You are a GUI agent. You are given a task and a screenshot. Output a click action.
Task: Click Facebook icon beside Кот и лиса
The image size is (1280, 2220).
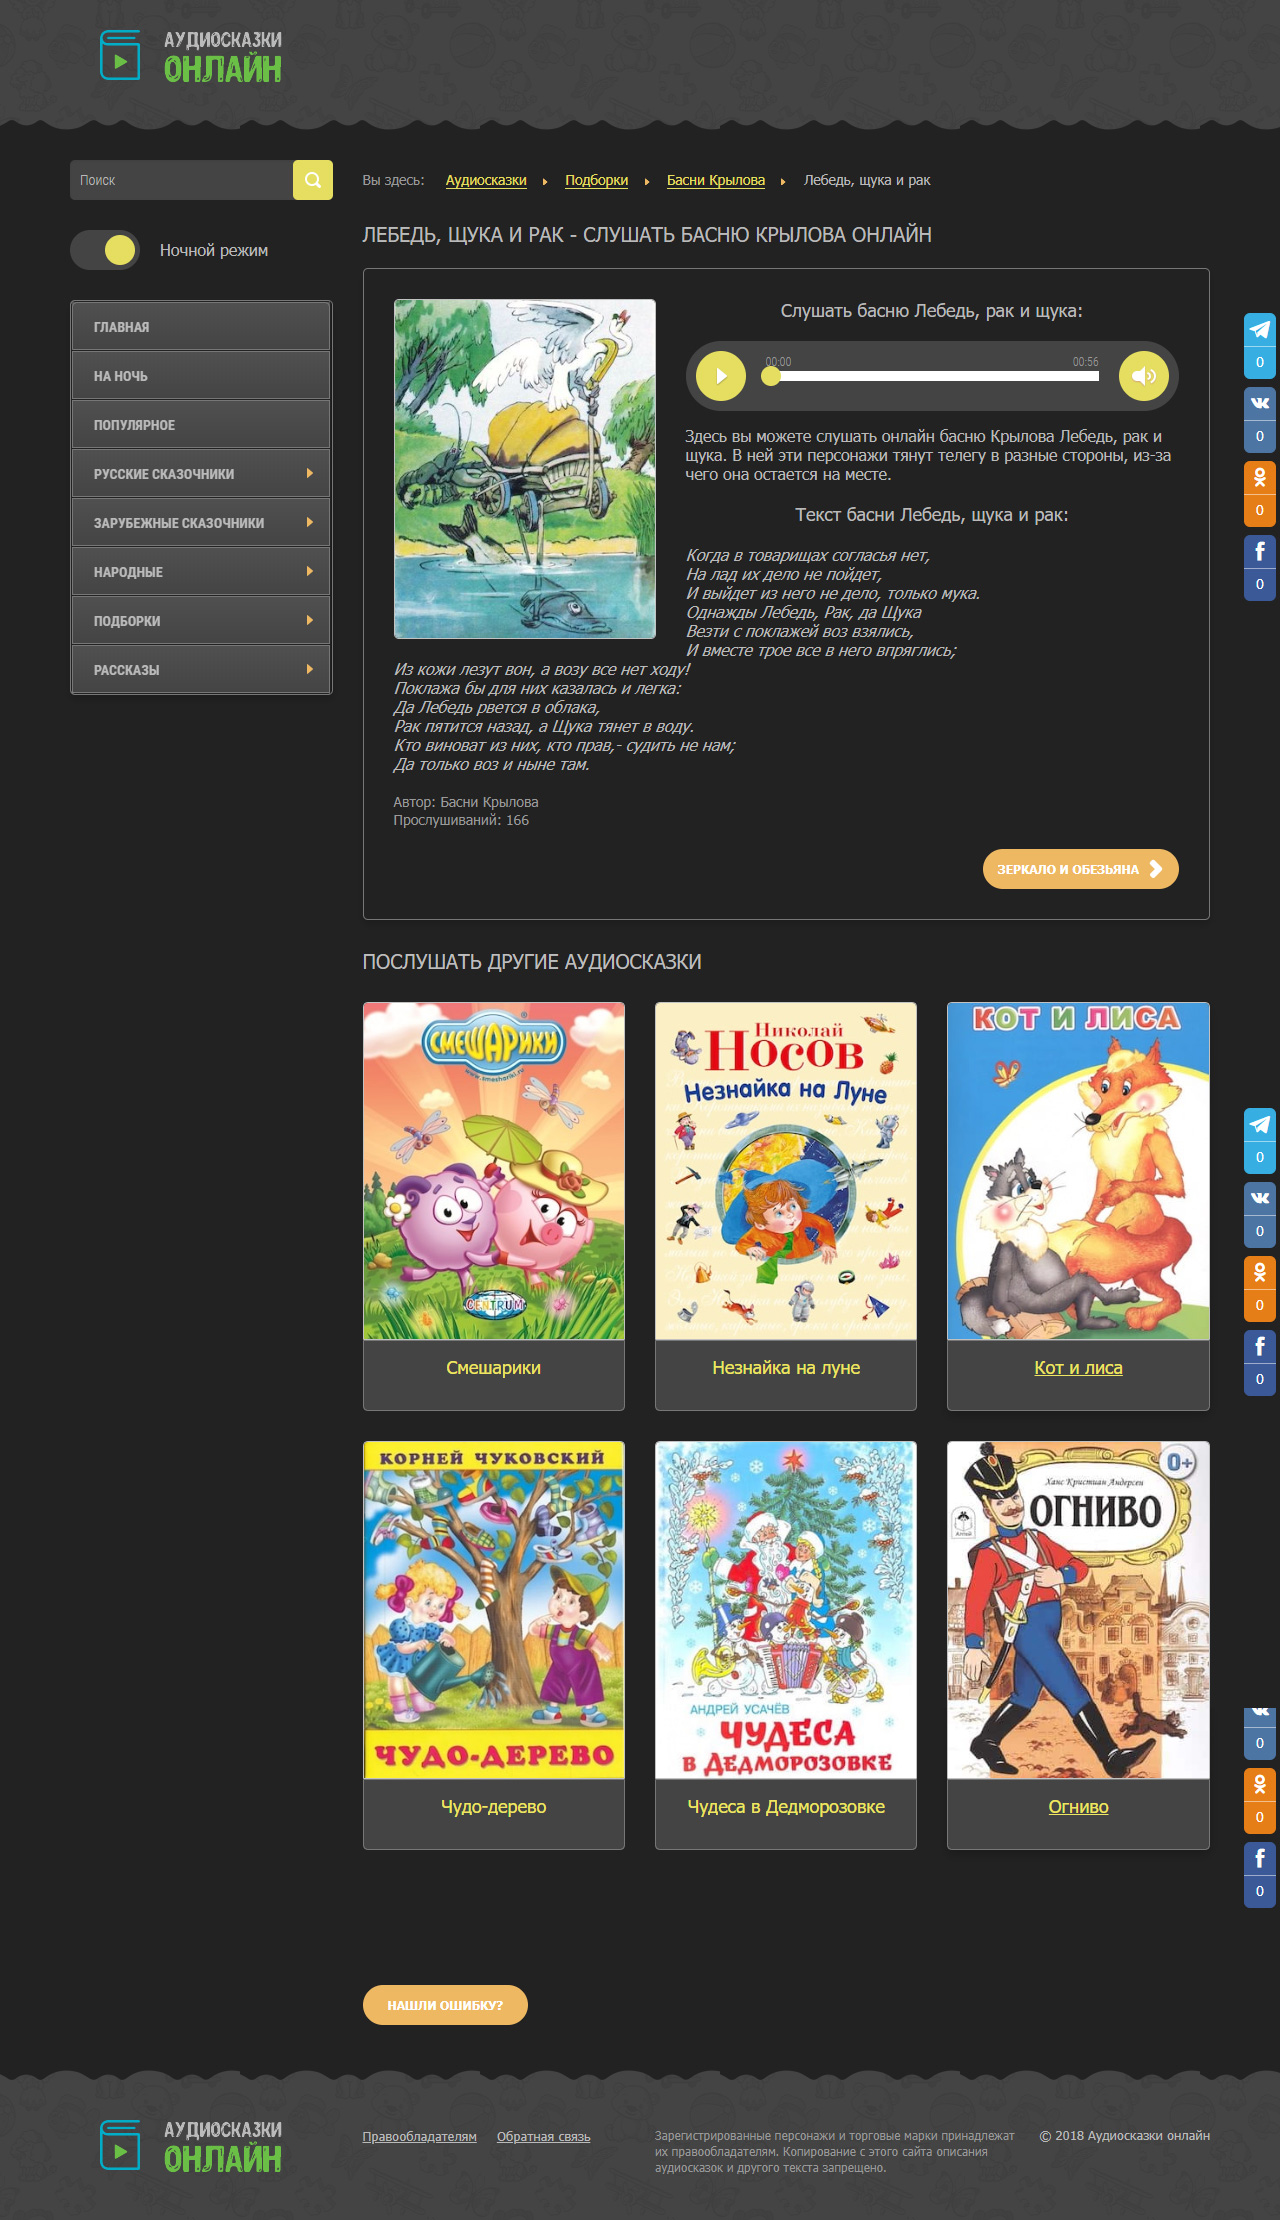[x=1260, y=1346]
